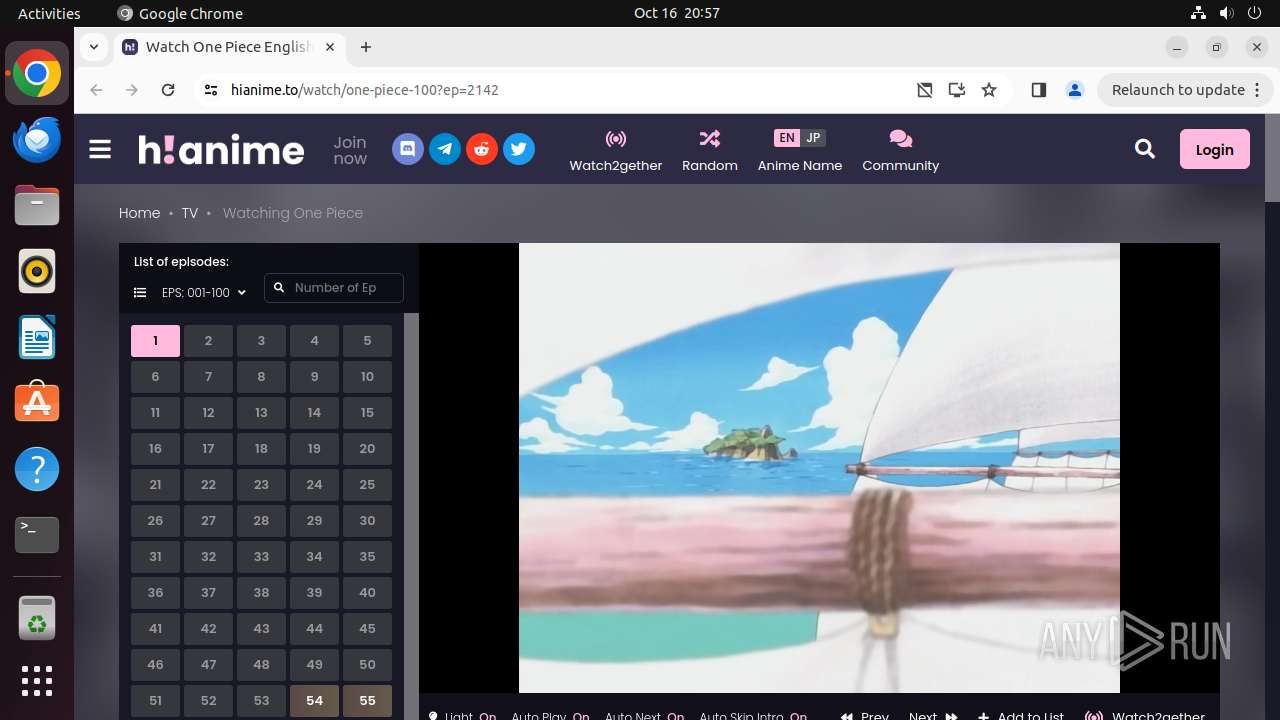Image resolution: width=1280 pixels, height=720 pixels.
Task: Select episode 13
Action: coord(261,413)
